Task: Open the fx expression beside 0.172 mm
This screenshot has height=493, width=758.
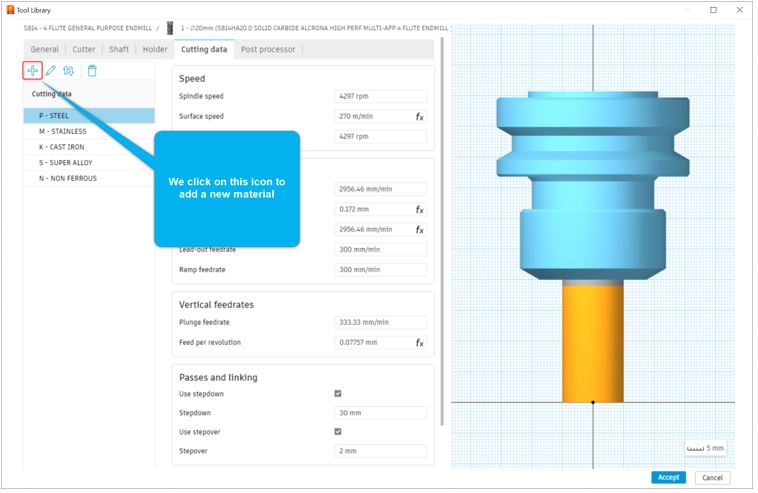Action: (x=420, y=209)
